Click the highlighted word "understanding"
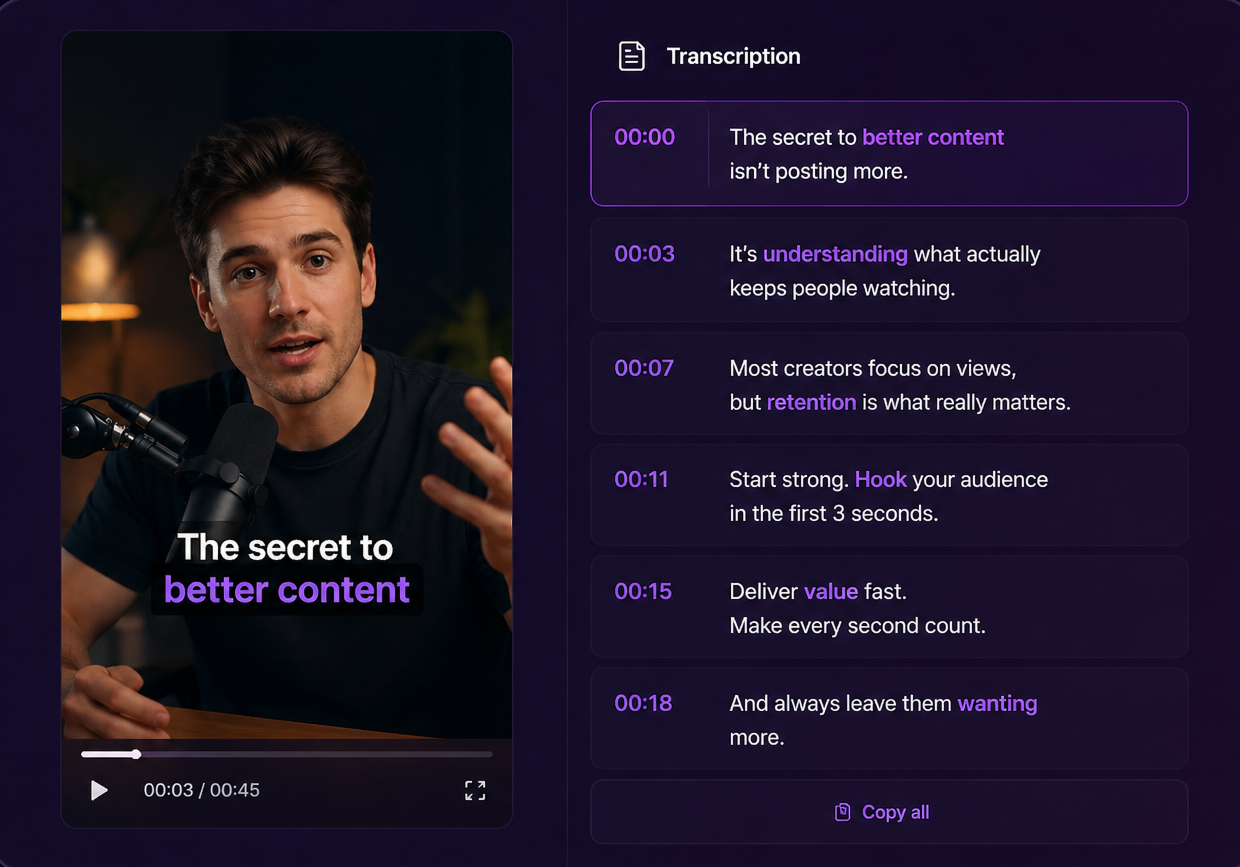Screen dimensions: 1240x867 pyautogui.click(x=835, y=254)
